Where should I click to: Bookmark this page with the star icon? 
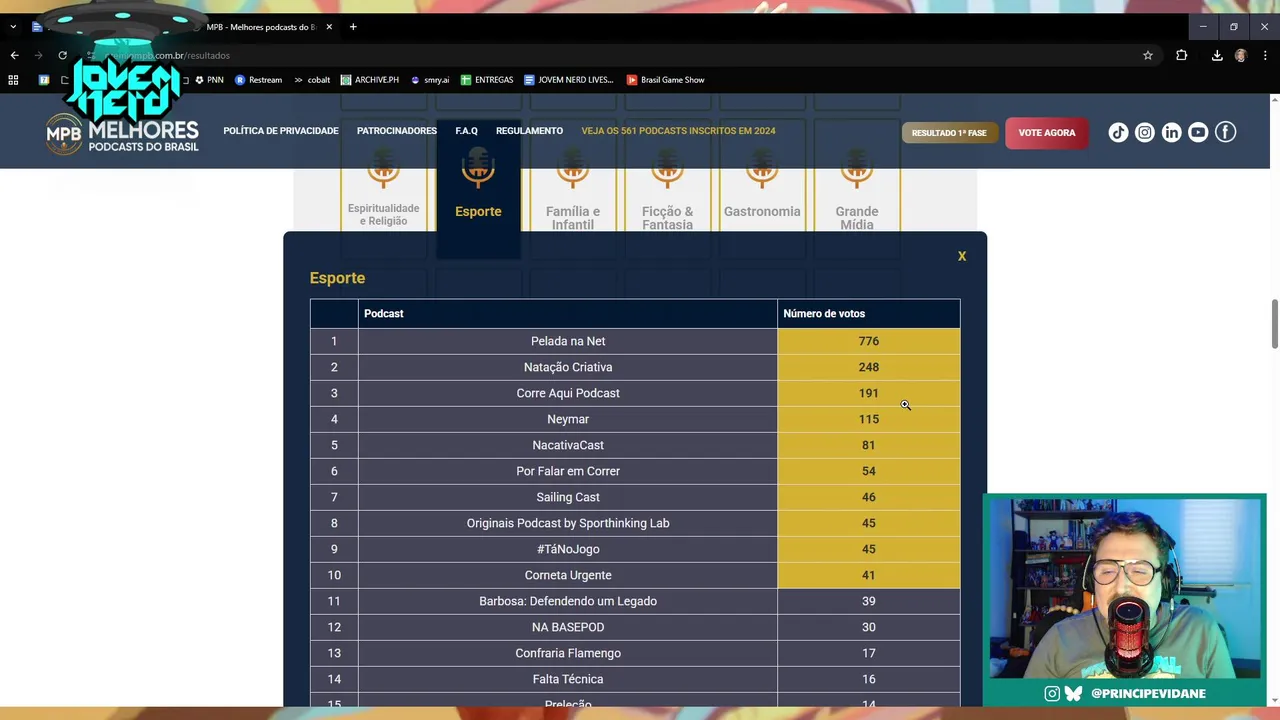click(x=1148, y=56)
